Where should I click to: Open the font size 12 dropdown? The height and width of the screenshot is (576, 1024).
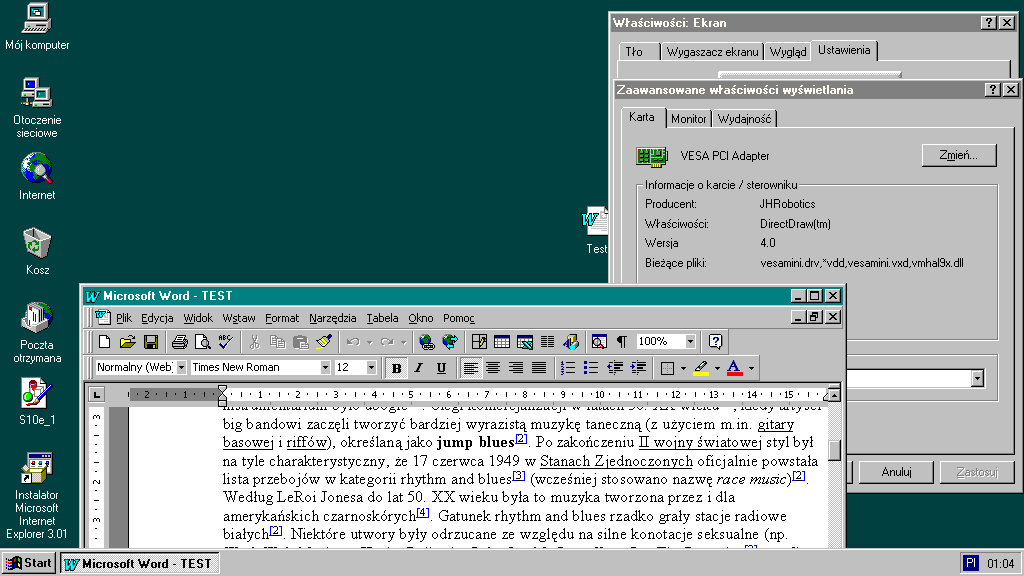(371, 368)
